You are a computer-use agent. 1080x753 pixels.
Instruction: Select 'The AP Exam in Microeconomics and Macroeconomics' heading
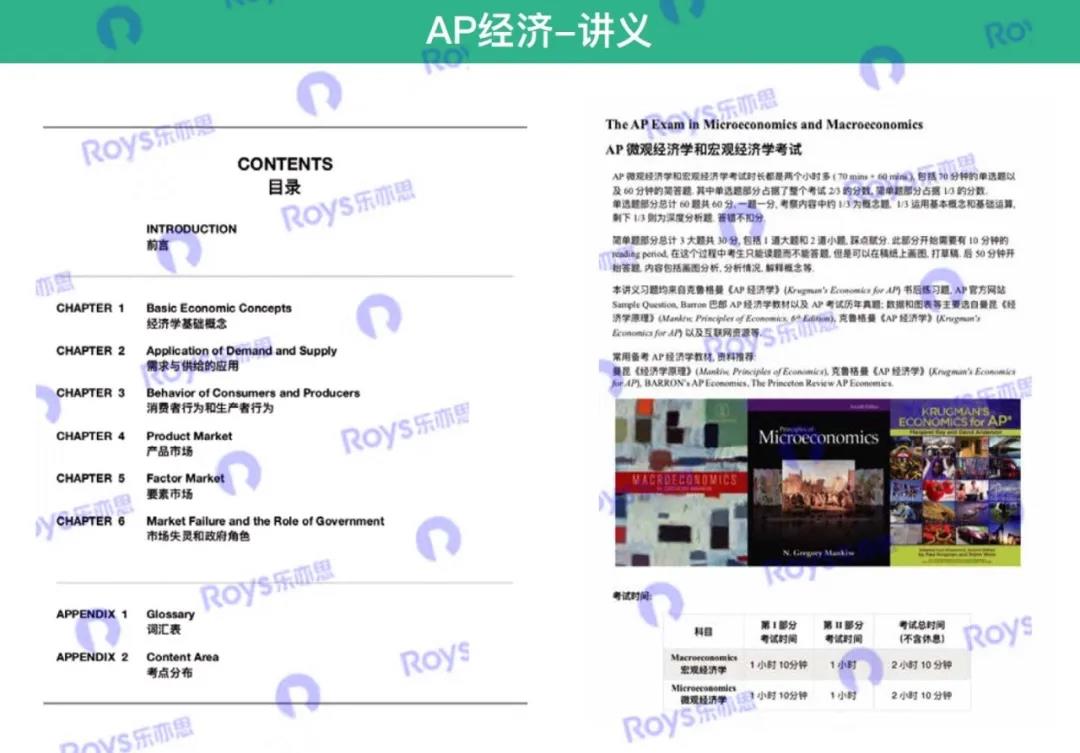[x=764, y=125]
